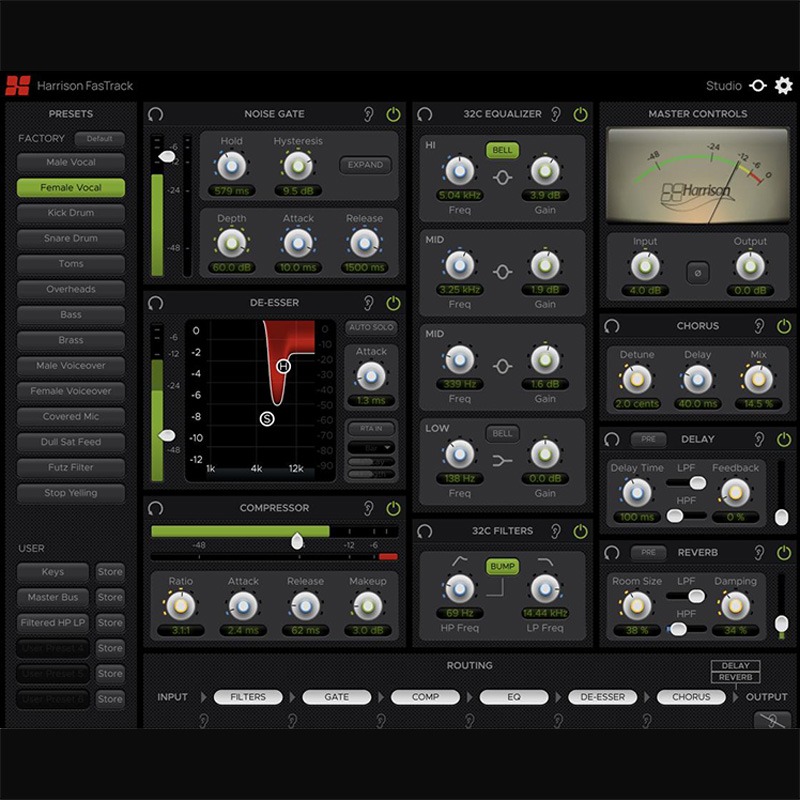This screenshot has height=800, width=800.
Task: Reset the Reverb module
Action: coord(612,553)
